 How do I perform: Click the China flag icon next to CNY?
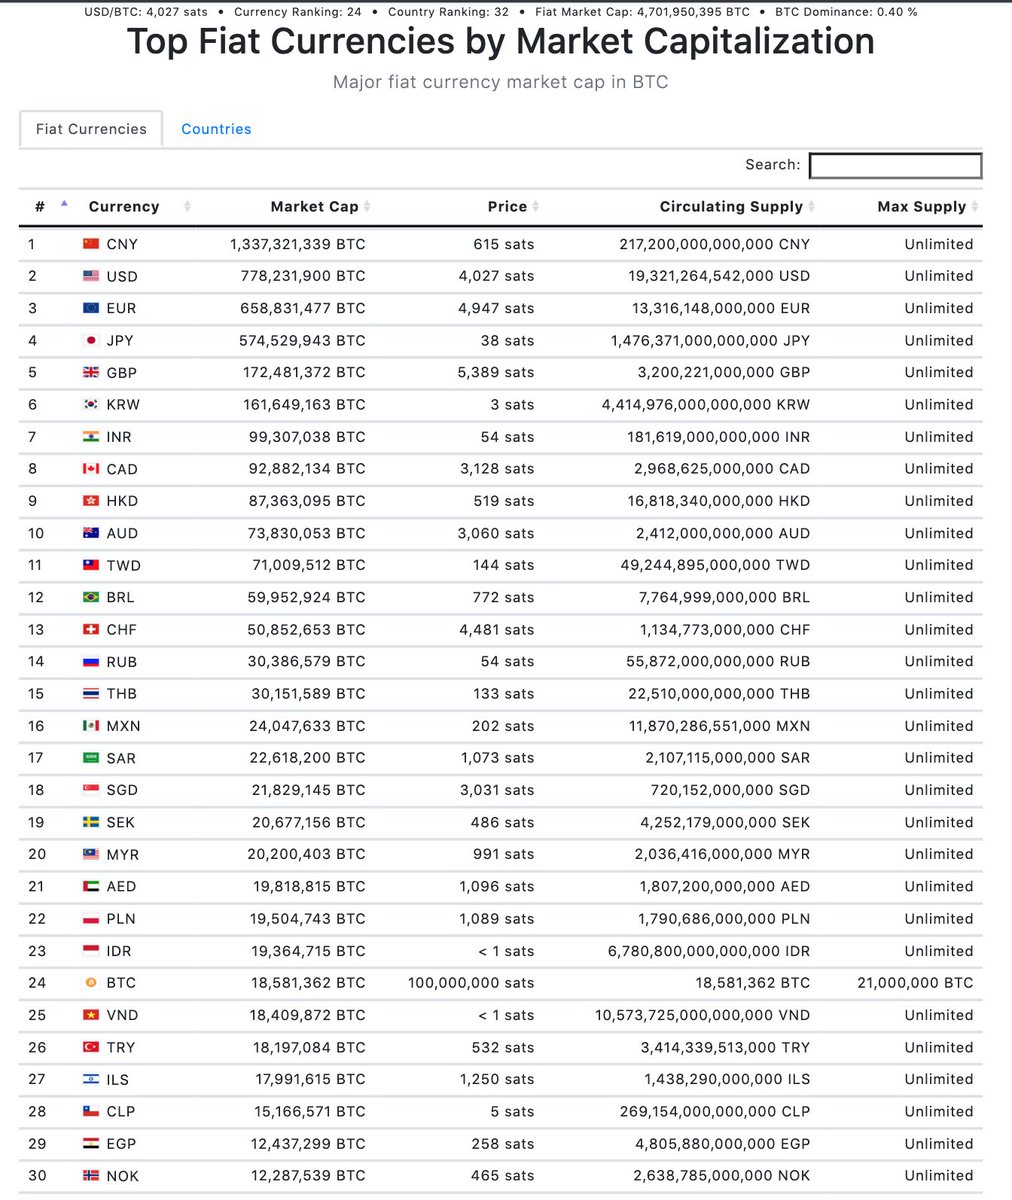pos(91,244)
